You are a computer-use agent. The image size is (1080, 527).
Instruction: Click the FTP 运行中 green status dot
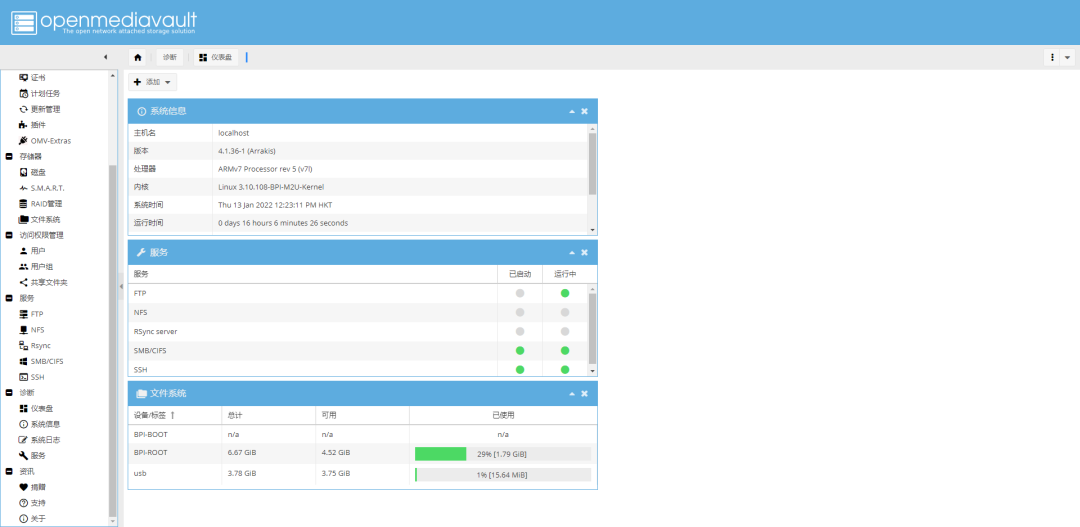coord(565,293)
